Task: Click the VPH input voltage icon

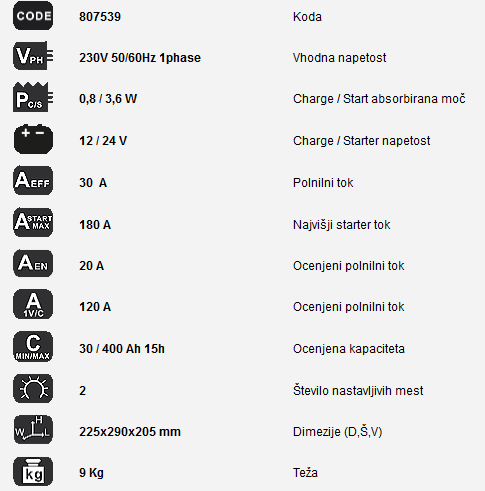Action: 33,56
